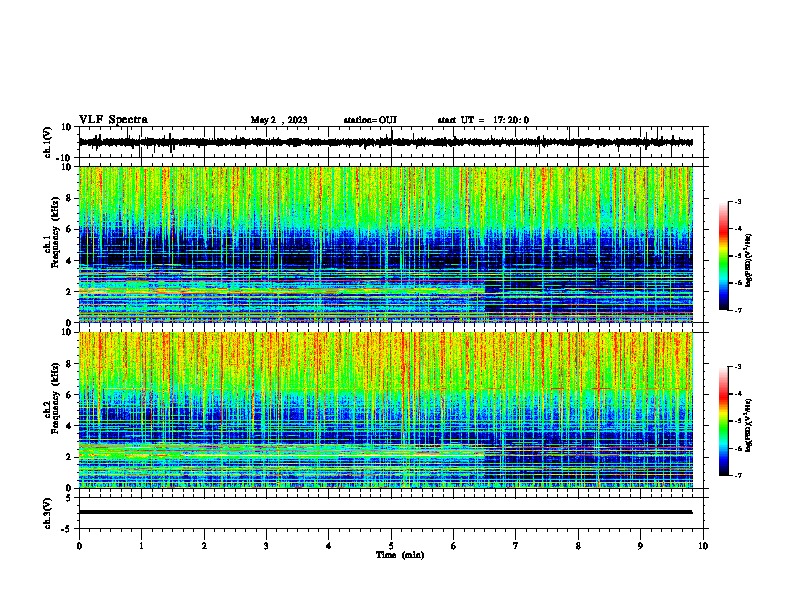
Task: Click the '4' kHz tick on ch.2 spectrogram
Action: 69,427
